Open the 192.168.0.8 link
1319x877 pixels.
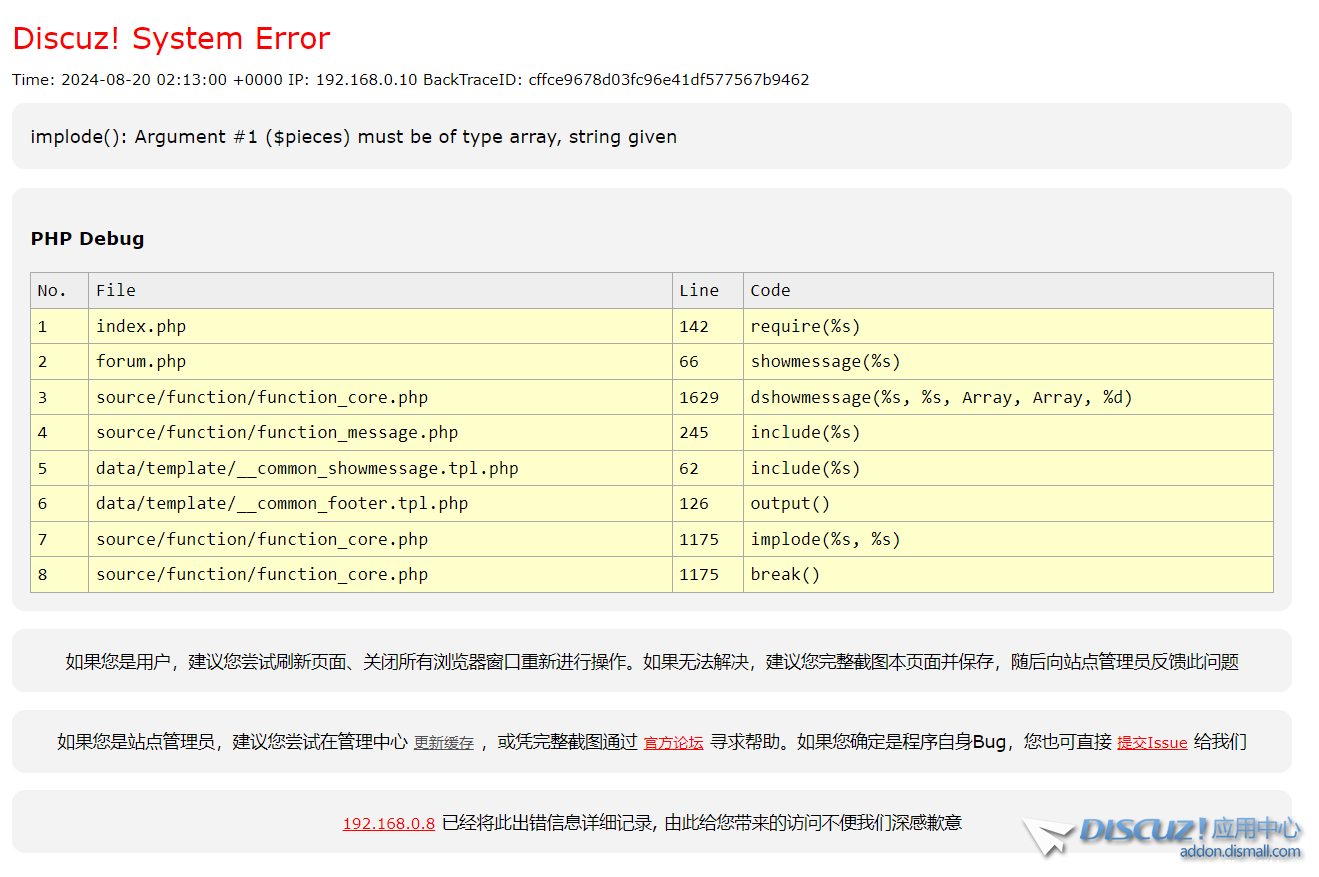tap(388, 824)
